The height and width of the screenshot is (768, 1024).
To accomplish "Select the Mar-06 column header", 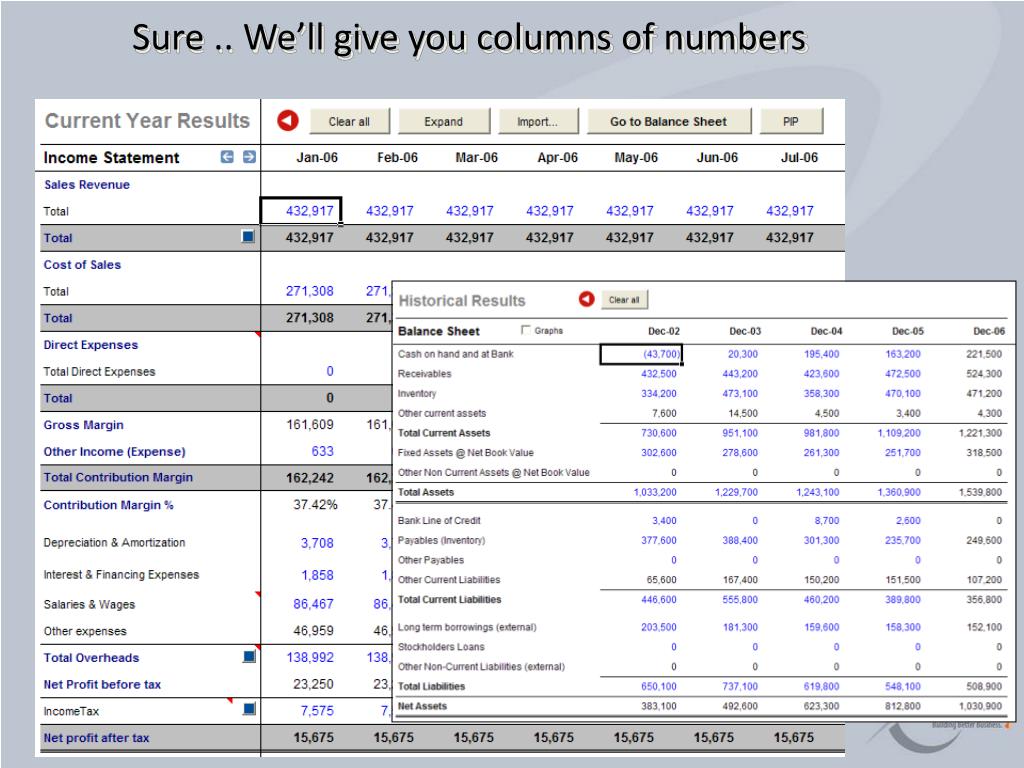I will [477, 157].
